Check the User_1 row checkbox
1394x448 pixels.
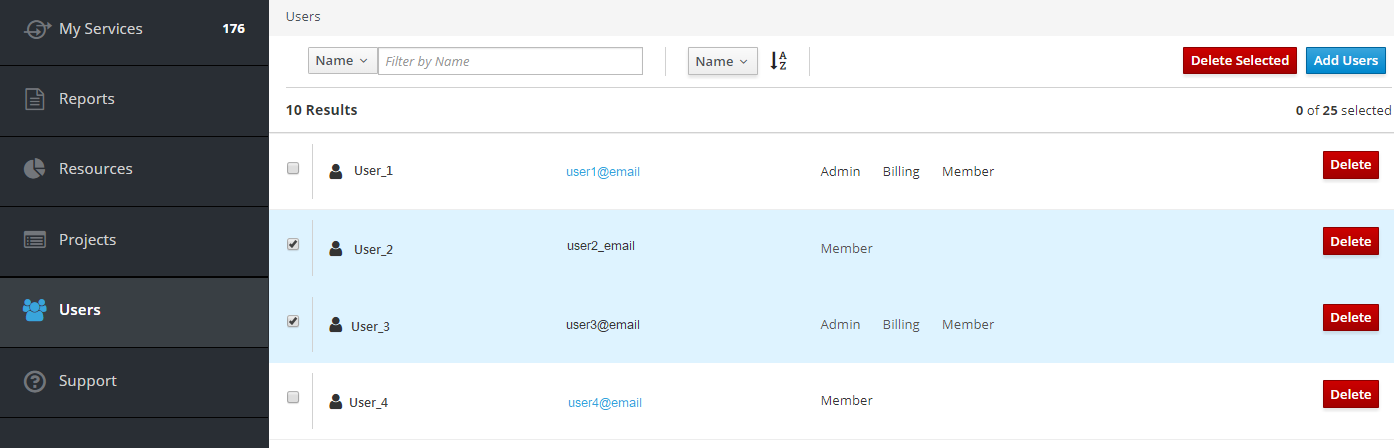293,168
